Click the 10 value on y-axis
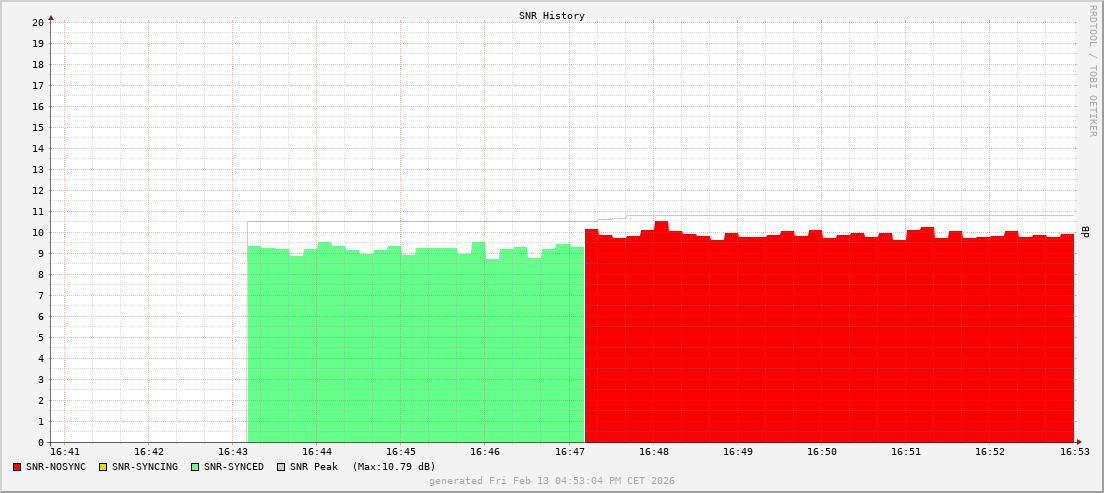1104x493 pixels. pyautogui.click(x=38, y=232)
